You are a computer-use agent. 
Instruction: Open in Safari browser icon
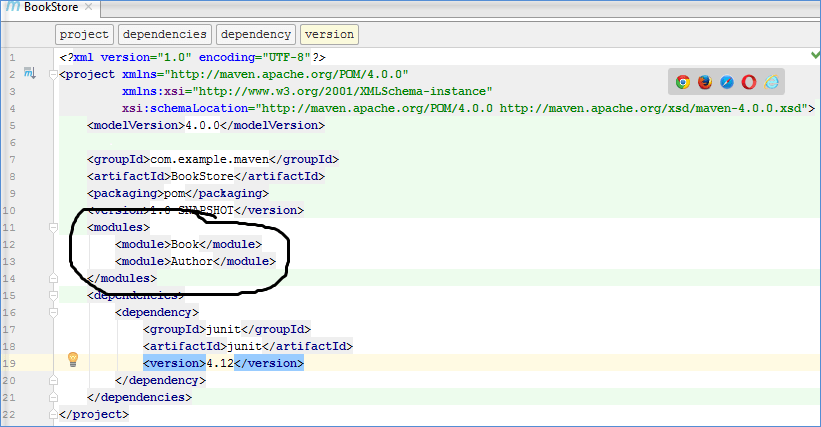pyautogui.click(x=727, y=83)
